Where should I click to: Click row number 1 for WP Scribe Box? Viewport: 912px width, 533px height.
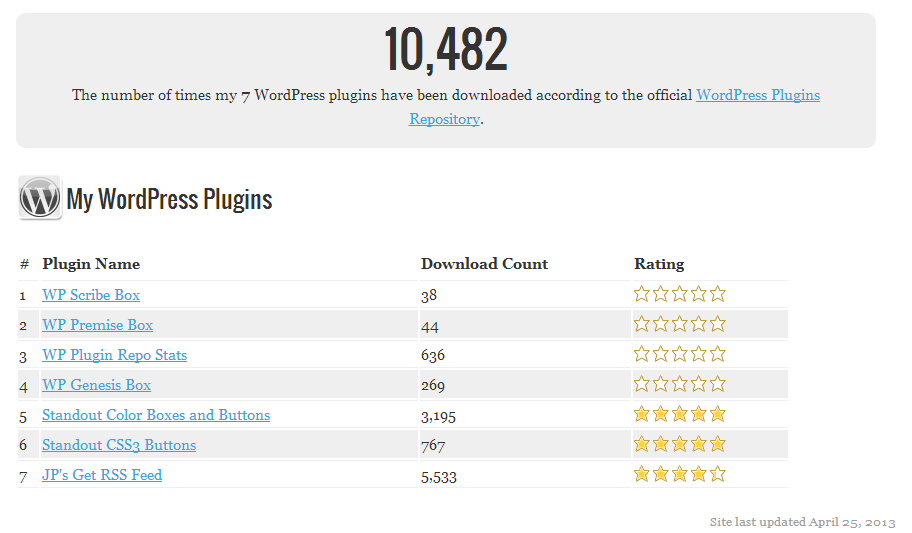coord(23,296)
